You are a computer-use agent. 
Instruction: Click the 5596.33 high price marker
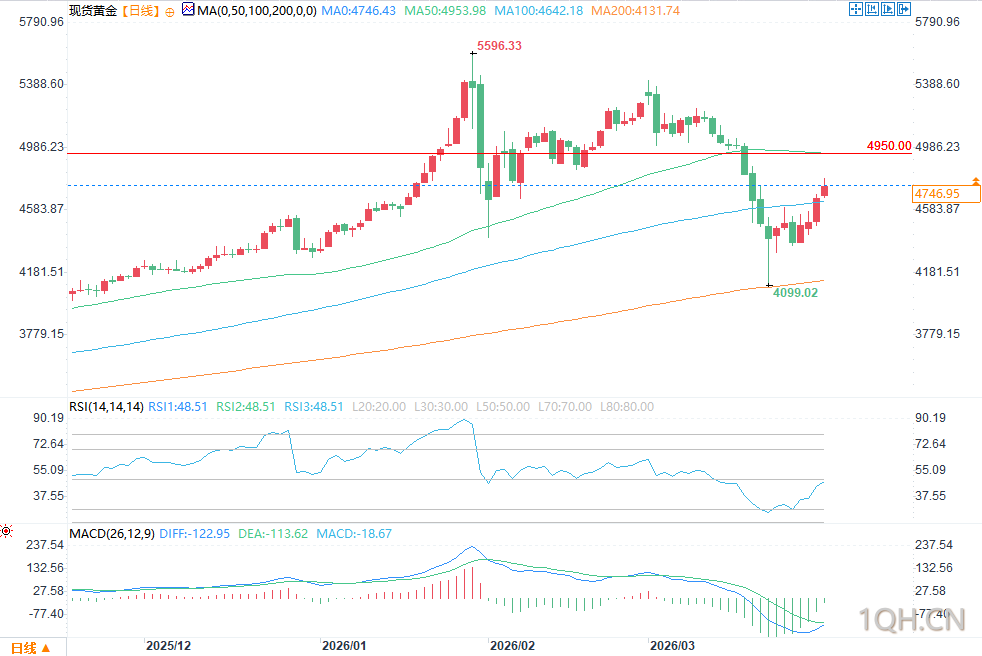pos(499,46)
